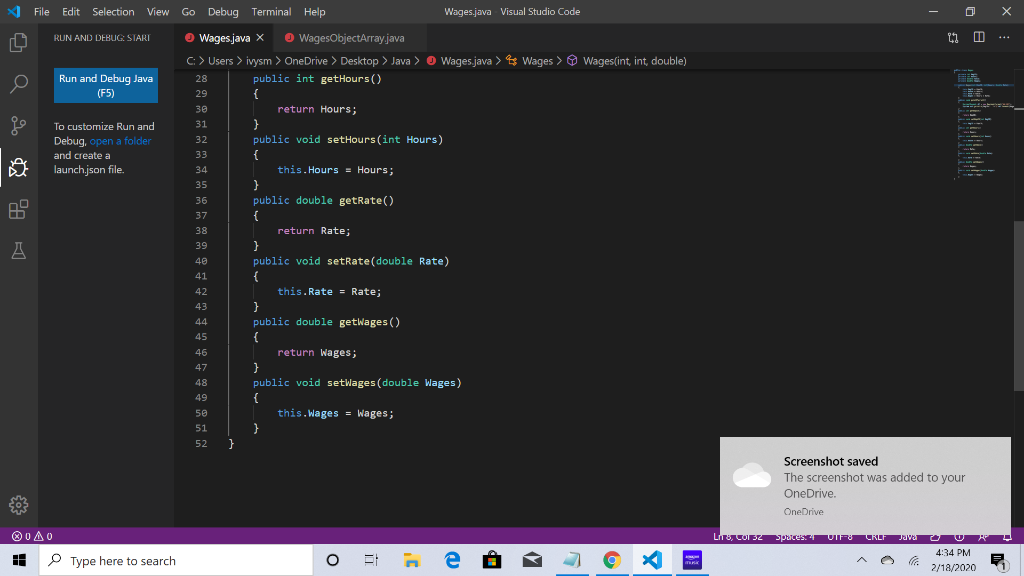Open the Manage gear menu
Screen dimensions: 1024x576
pyautogui.click(x=18, y=505)
